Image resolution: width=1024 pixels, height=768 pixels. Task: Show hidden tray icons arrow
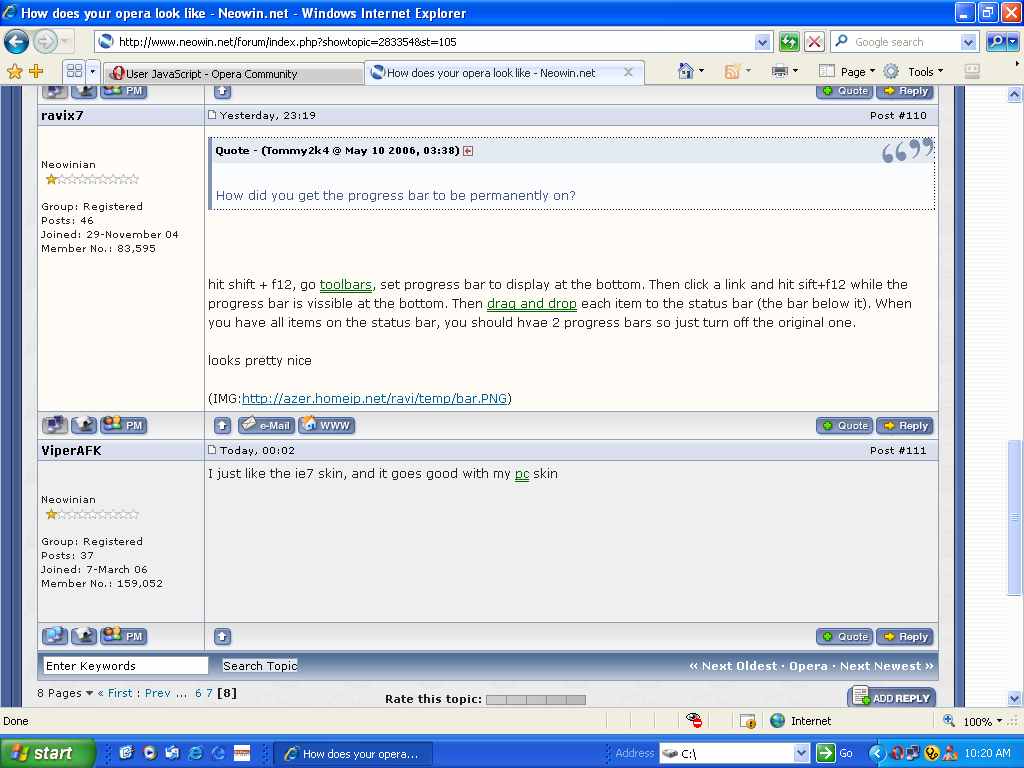click(x=877, y=753)
